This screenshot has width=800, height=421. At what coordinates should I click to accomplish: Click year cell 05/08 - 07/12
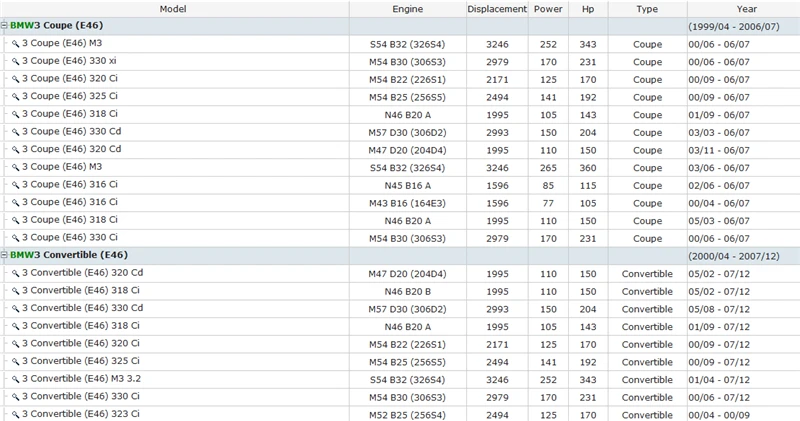point(719,309)
